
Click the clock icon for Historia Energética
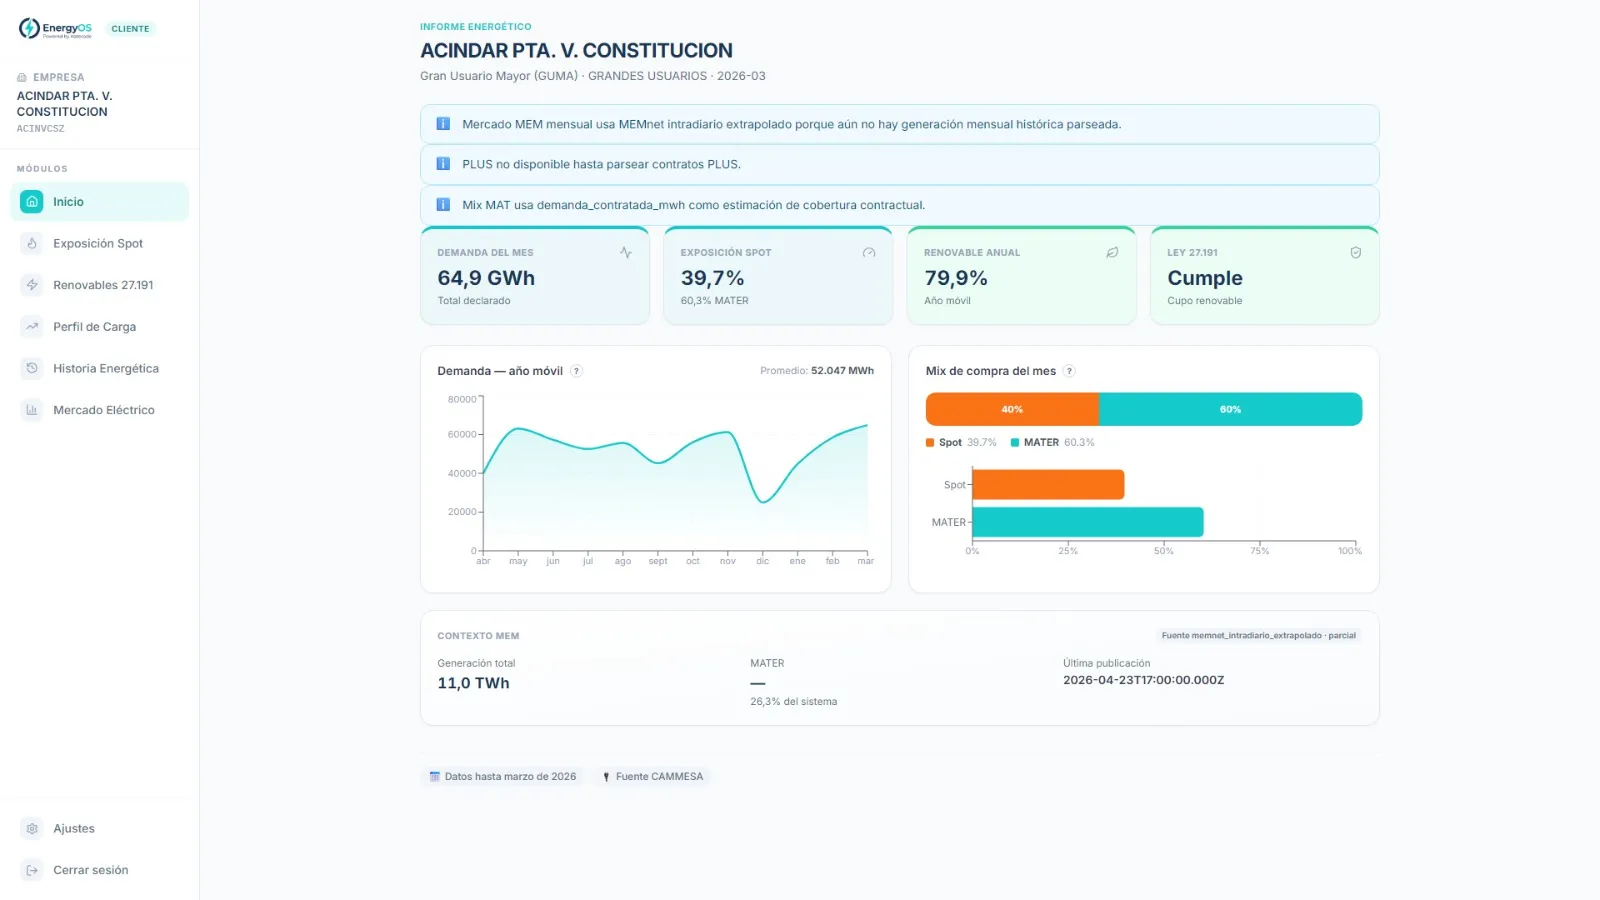pos(32,368)
